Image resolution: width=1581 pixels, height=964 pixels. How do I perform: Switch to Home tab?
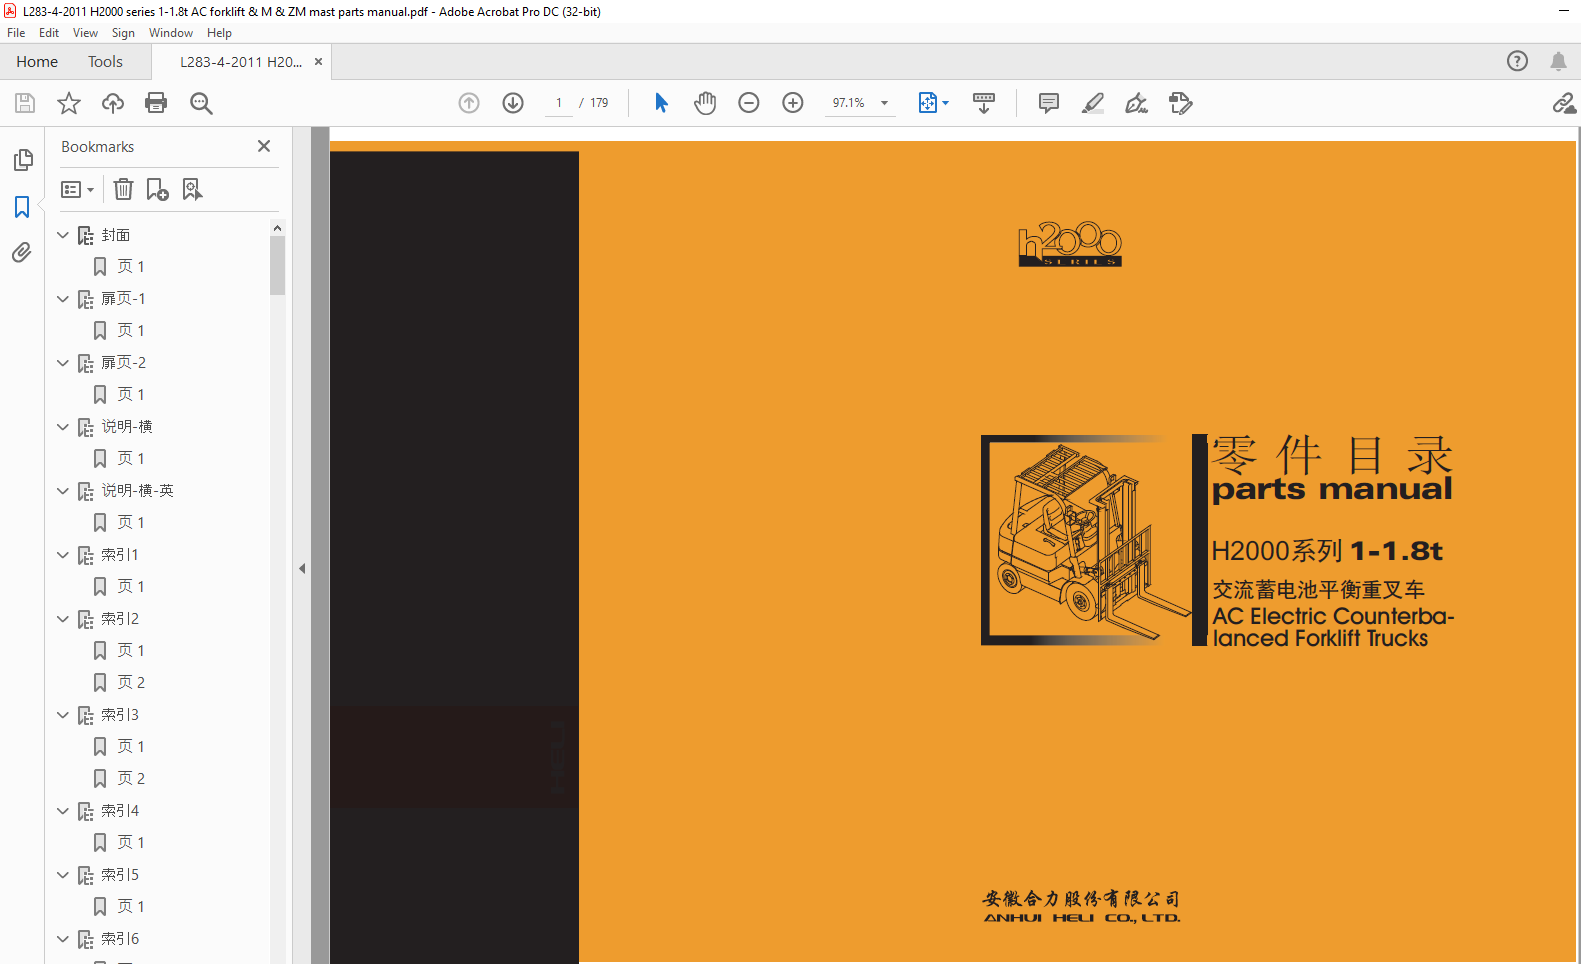point(37,61)
